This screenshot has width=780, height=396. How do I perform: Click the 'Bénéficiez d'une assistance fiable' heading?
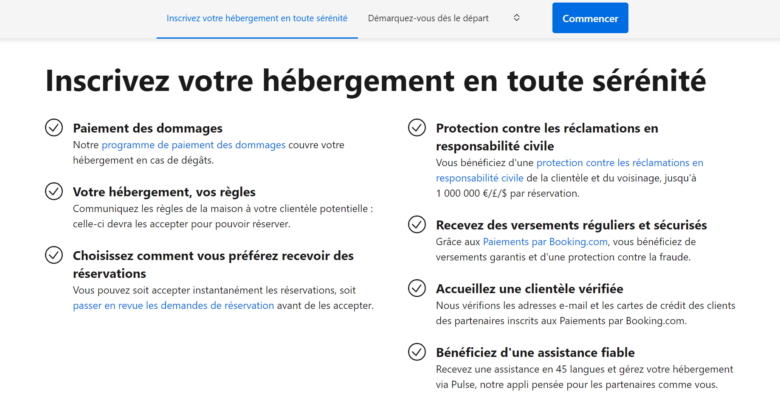pos(535,353)
